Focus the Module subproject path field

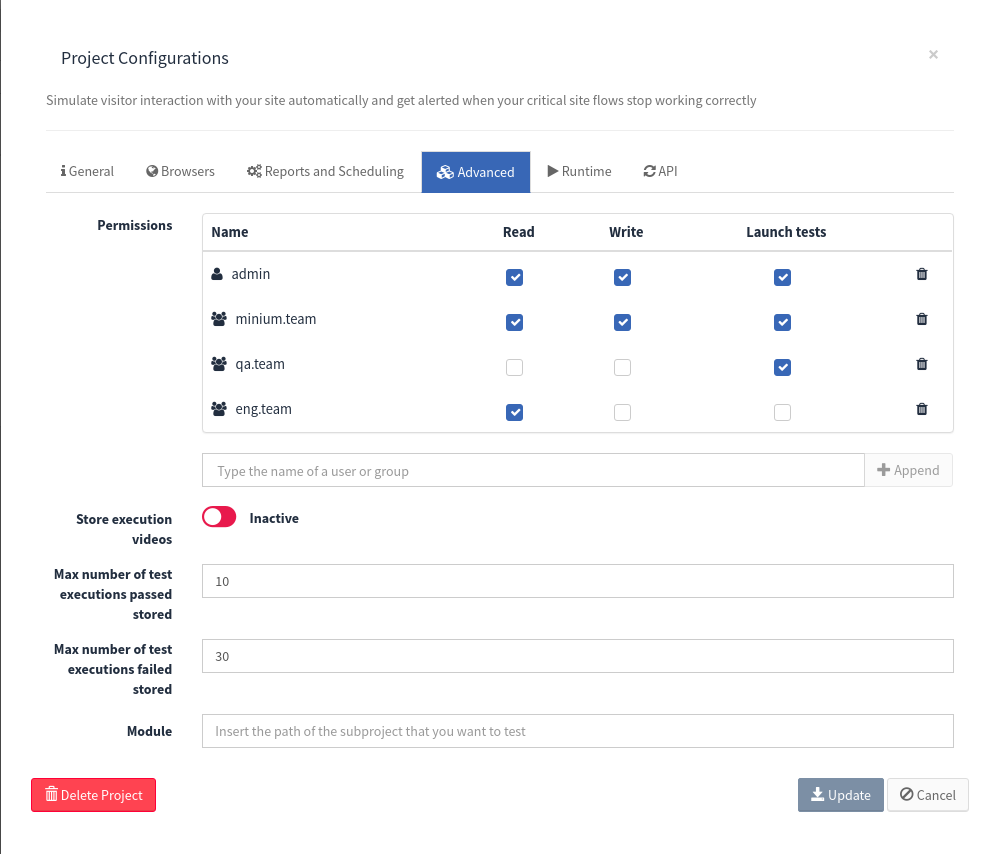[578, 731]
